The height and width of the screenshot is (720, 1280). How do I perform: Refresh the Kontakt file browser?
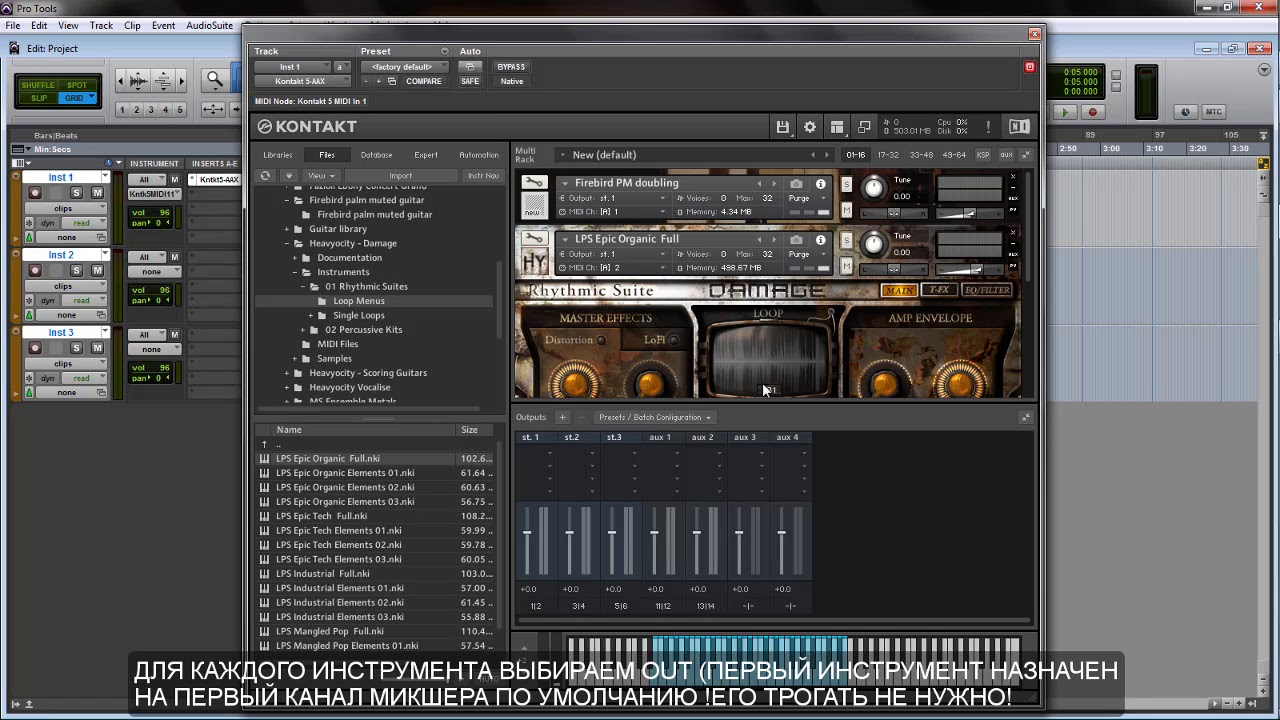click(x=265, y=175)
